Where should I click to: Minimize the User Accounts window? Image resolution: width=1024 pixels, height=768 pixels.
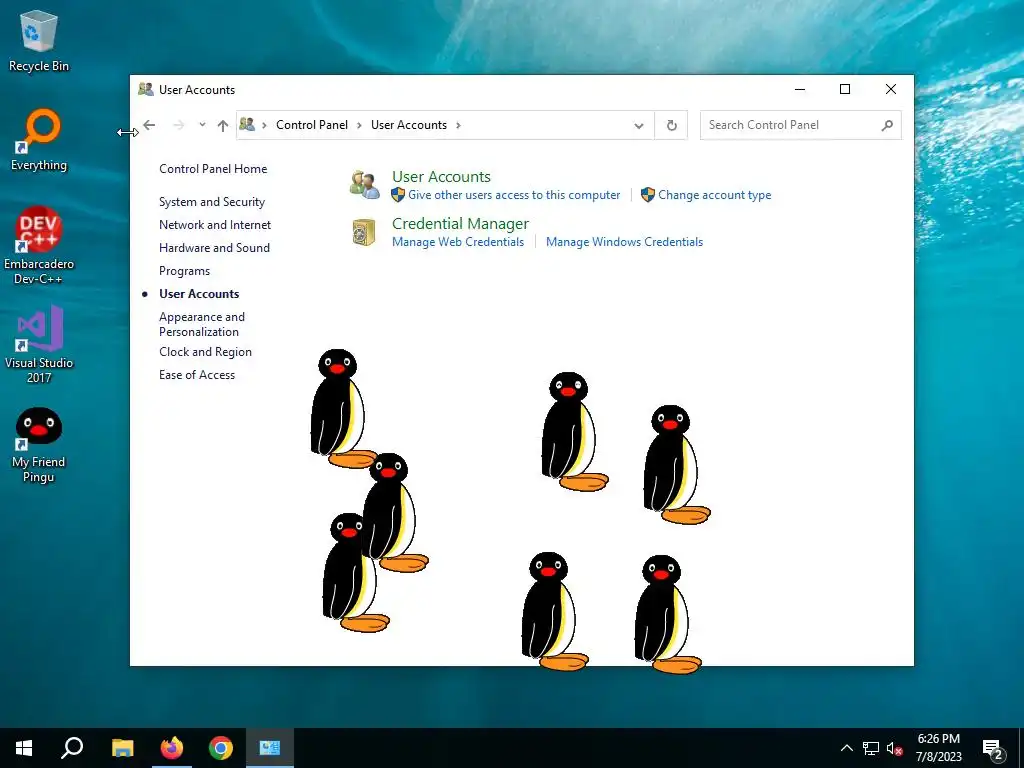pos(799,89)
